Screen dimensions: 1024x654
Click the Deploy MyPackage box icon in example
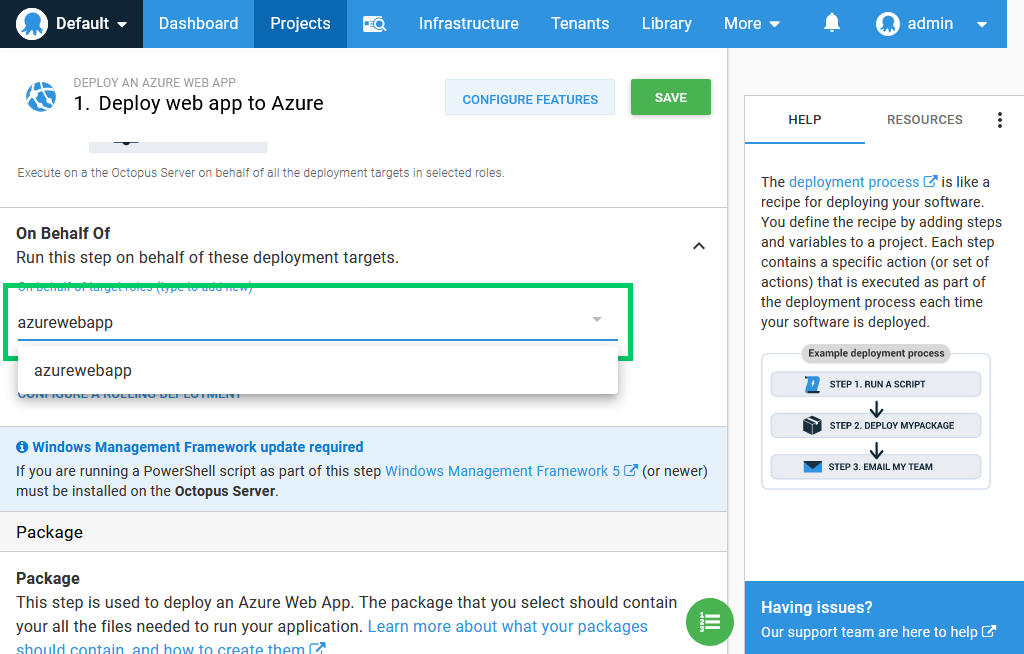812,425
